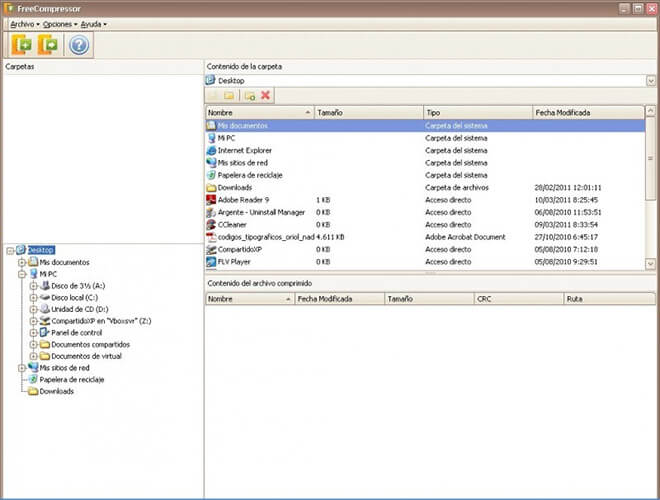
Task: Expand Mis sitios de red tree node
Action: click(22, 368)
